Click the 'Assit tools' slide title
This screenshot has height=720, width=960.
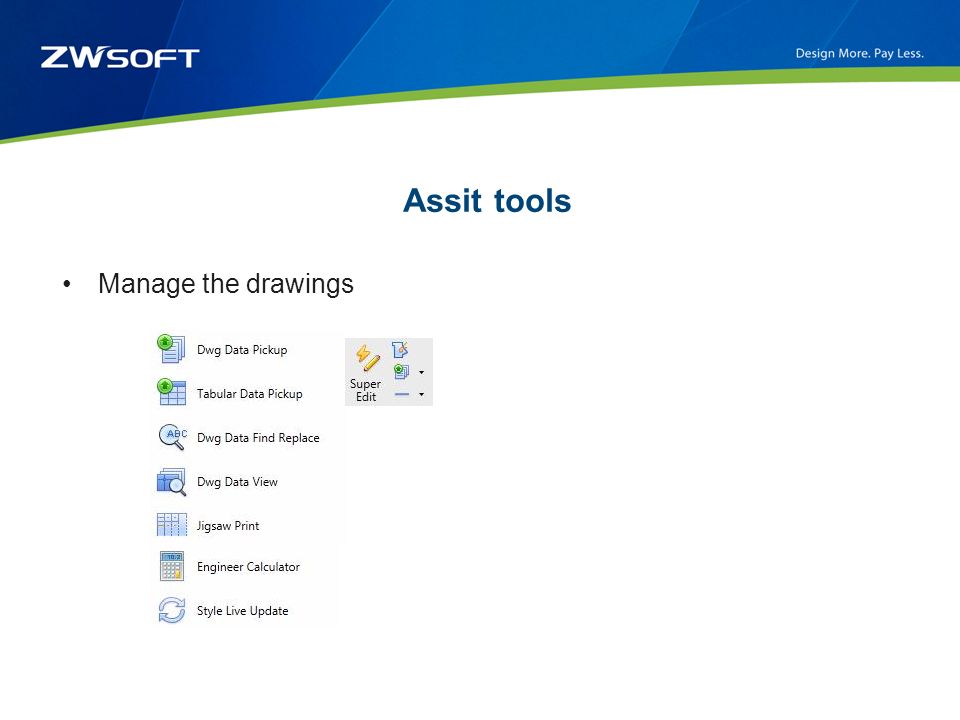487,201
